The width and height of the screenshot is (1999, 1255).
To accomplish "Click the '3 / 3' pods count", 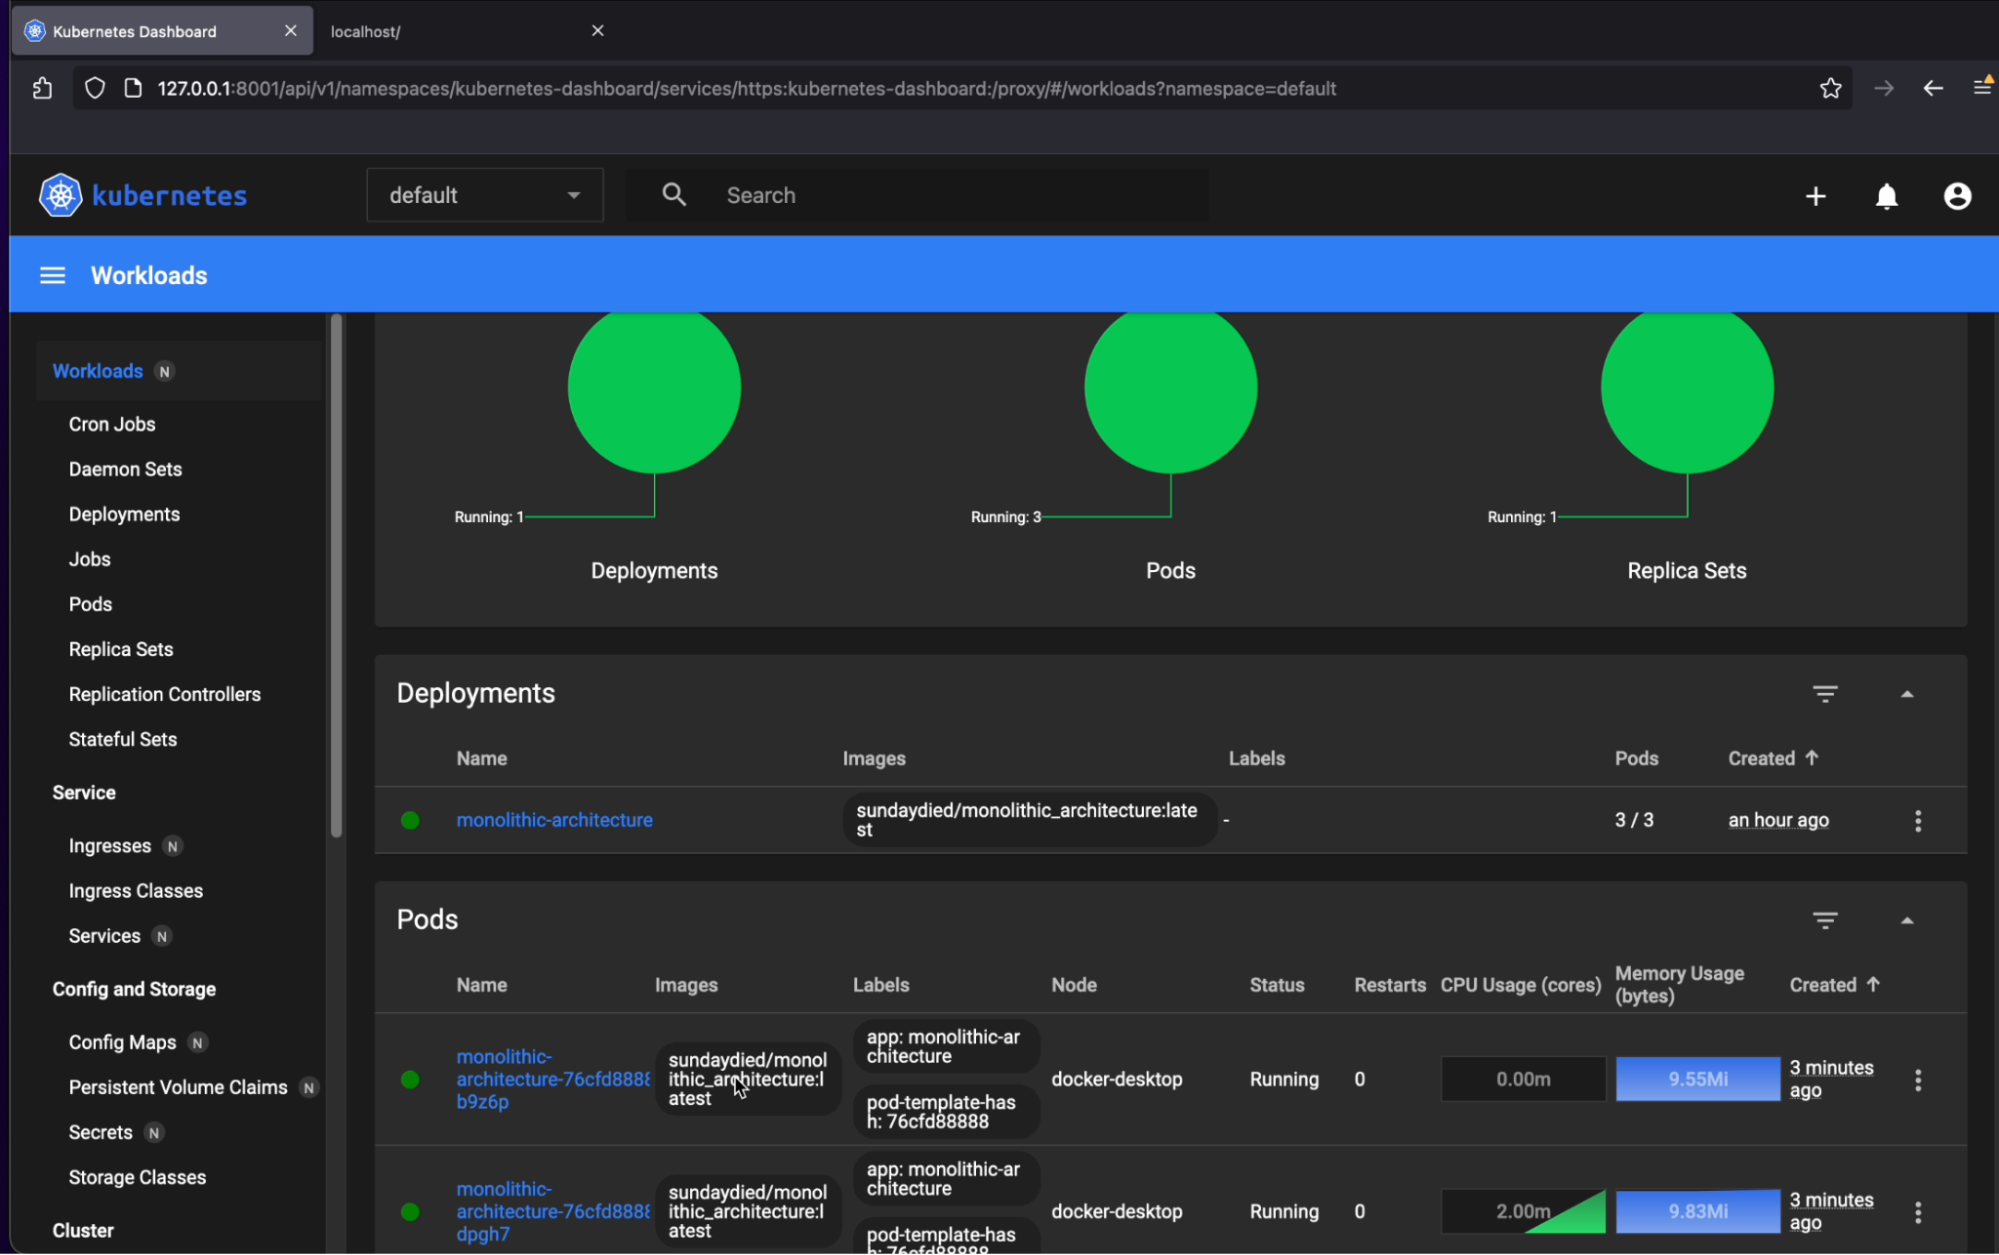I will pos(1634,820).
